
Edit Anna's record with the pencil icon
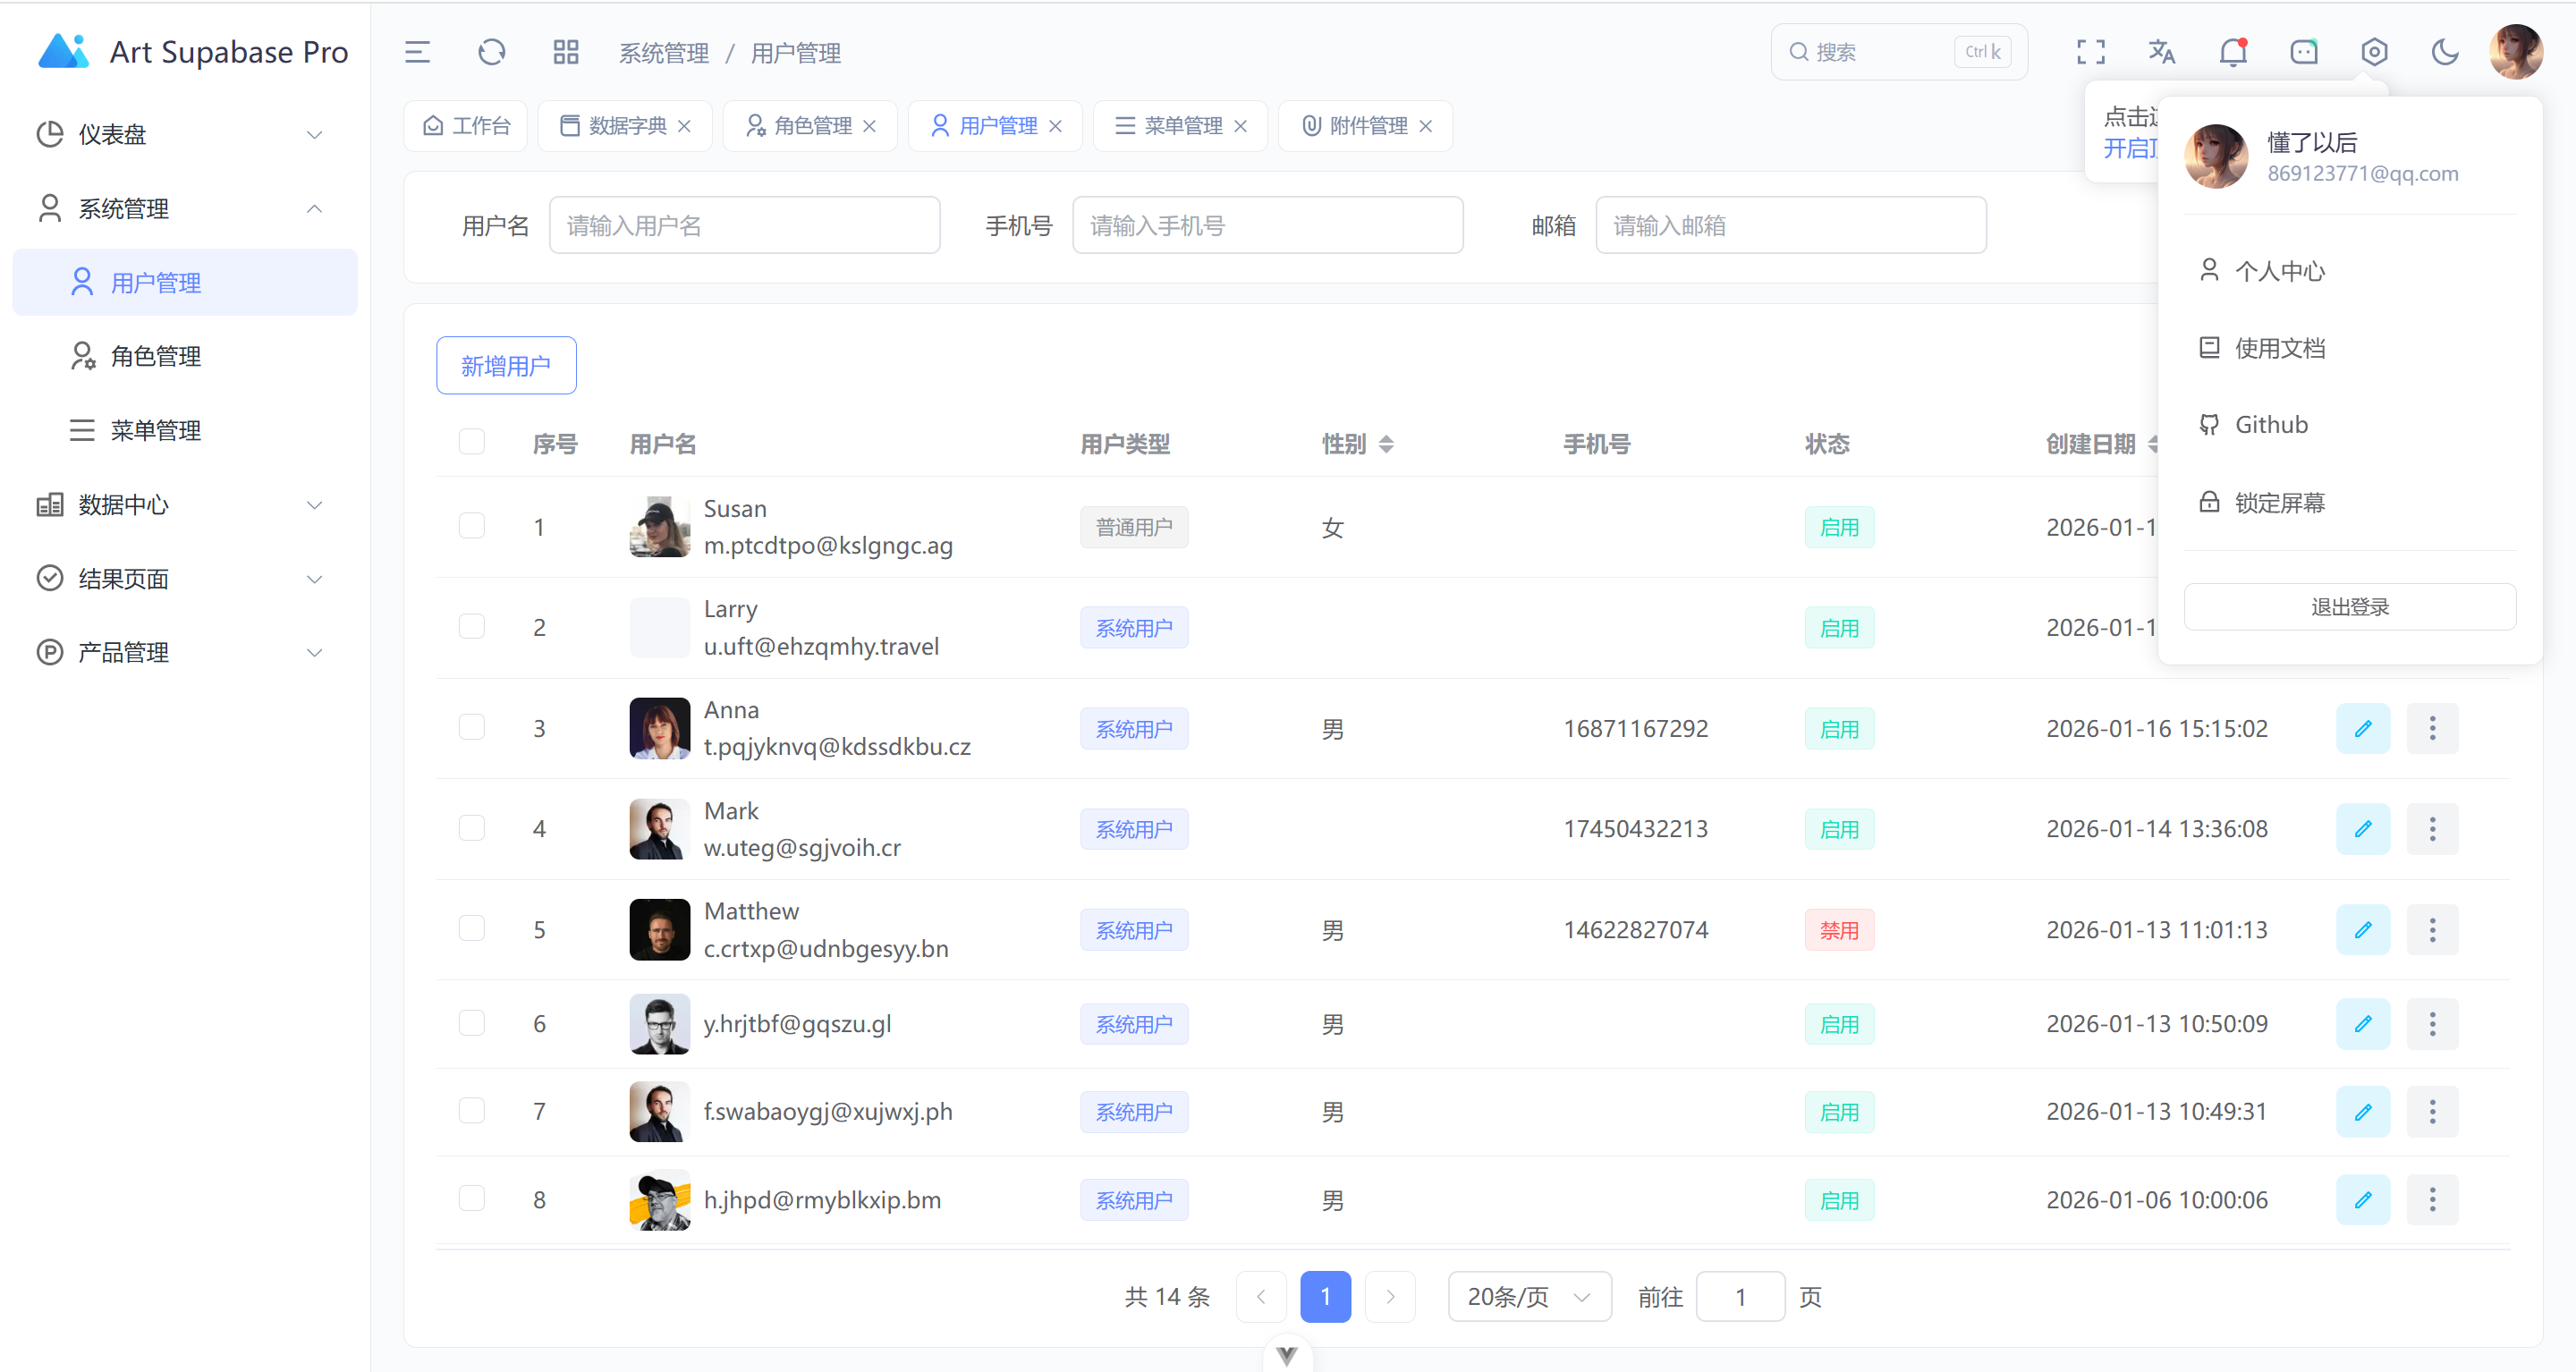click(2364, 728)
